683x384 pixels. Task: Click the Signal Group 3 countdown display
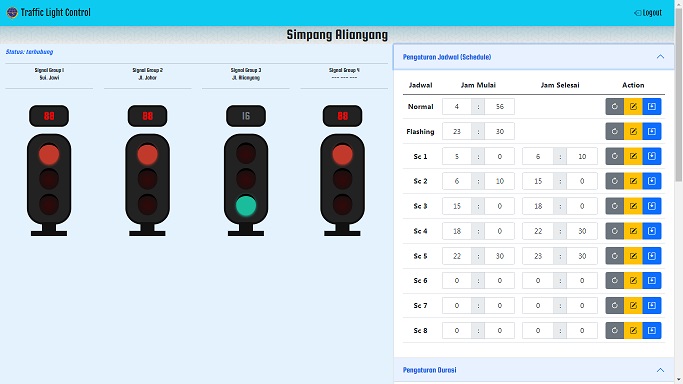[x=246, y=116]
